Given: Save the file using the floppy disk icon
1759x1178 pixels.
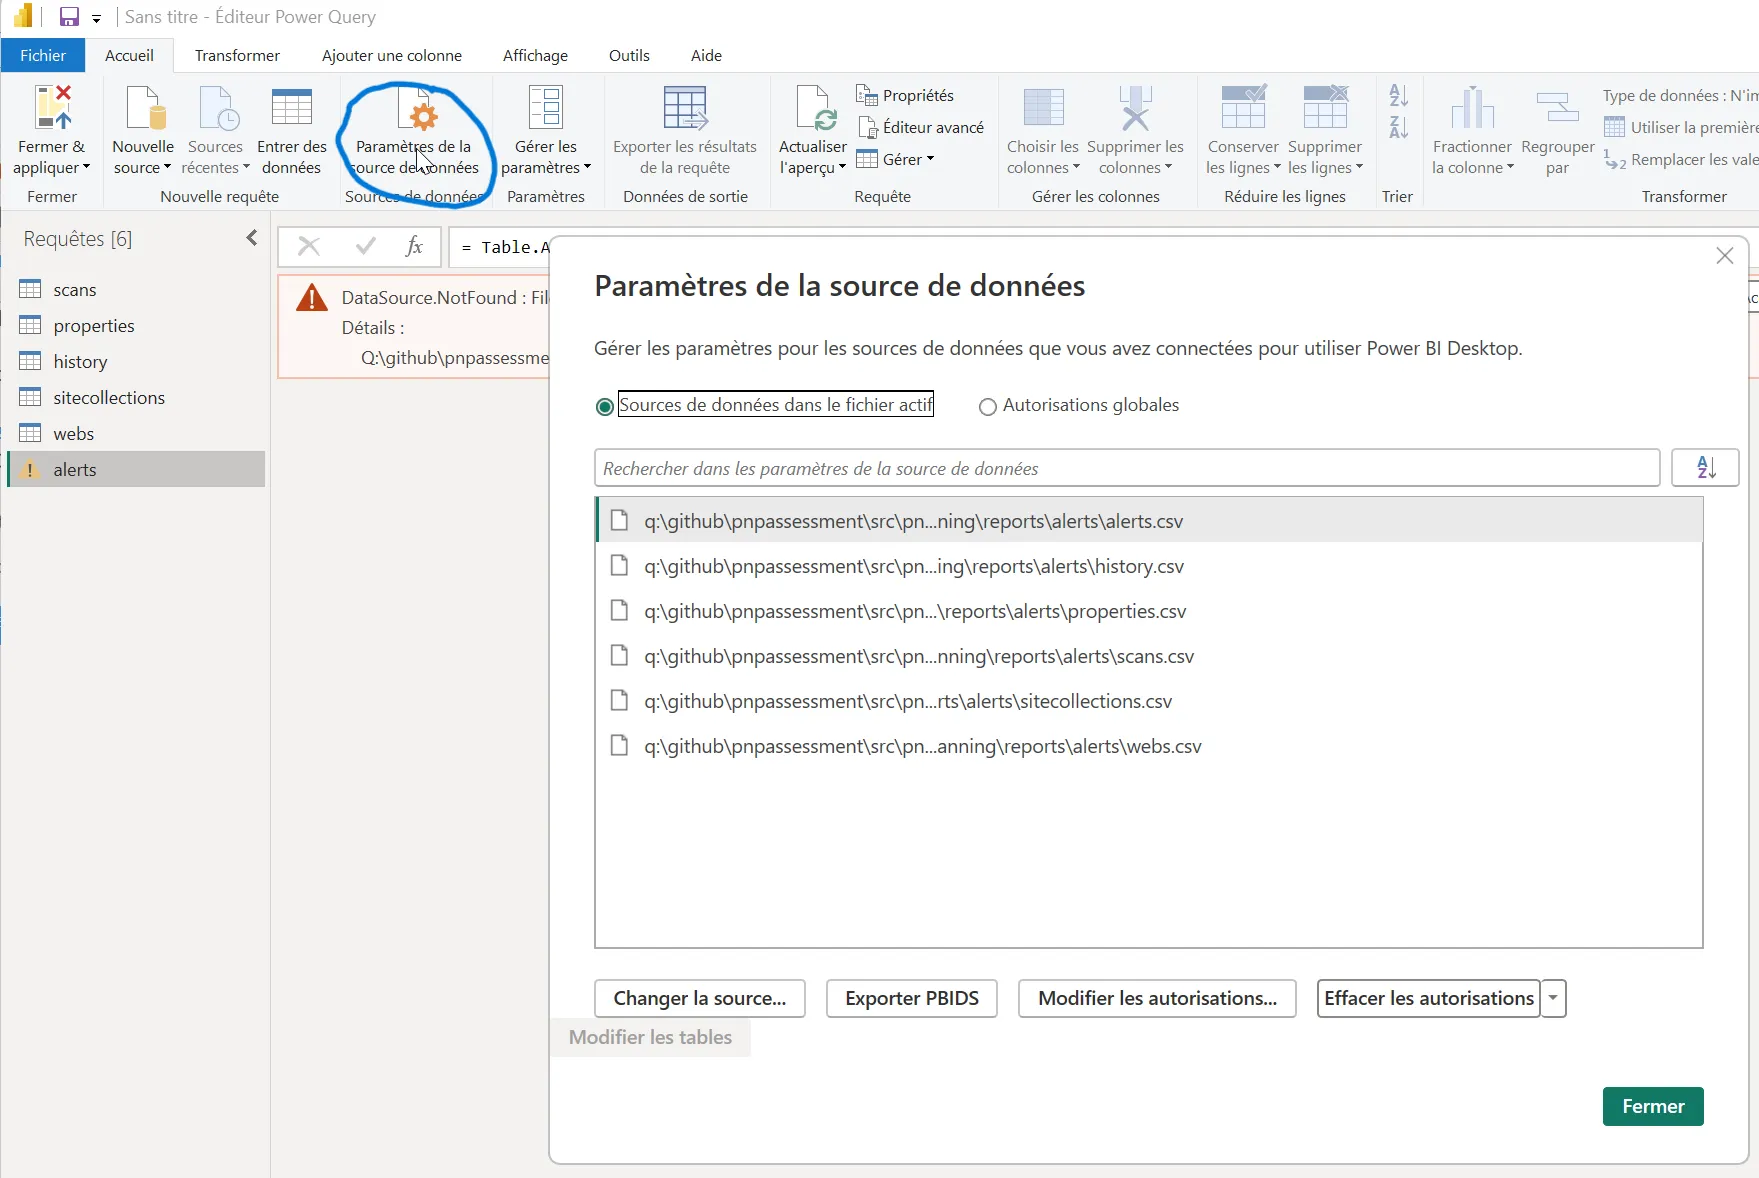Looking at the screenshot, I should [x=69, y=17].
